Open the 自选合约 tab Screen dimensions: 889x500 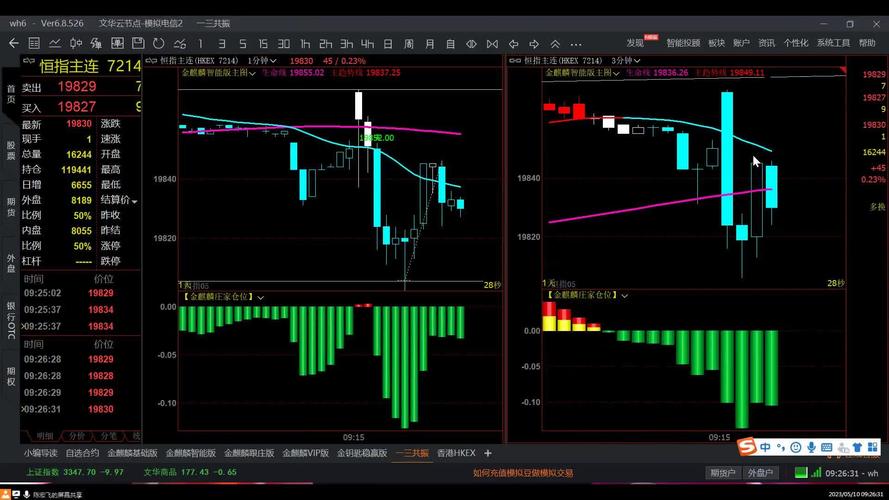click(x=82, y=453)
